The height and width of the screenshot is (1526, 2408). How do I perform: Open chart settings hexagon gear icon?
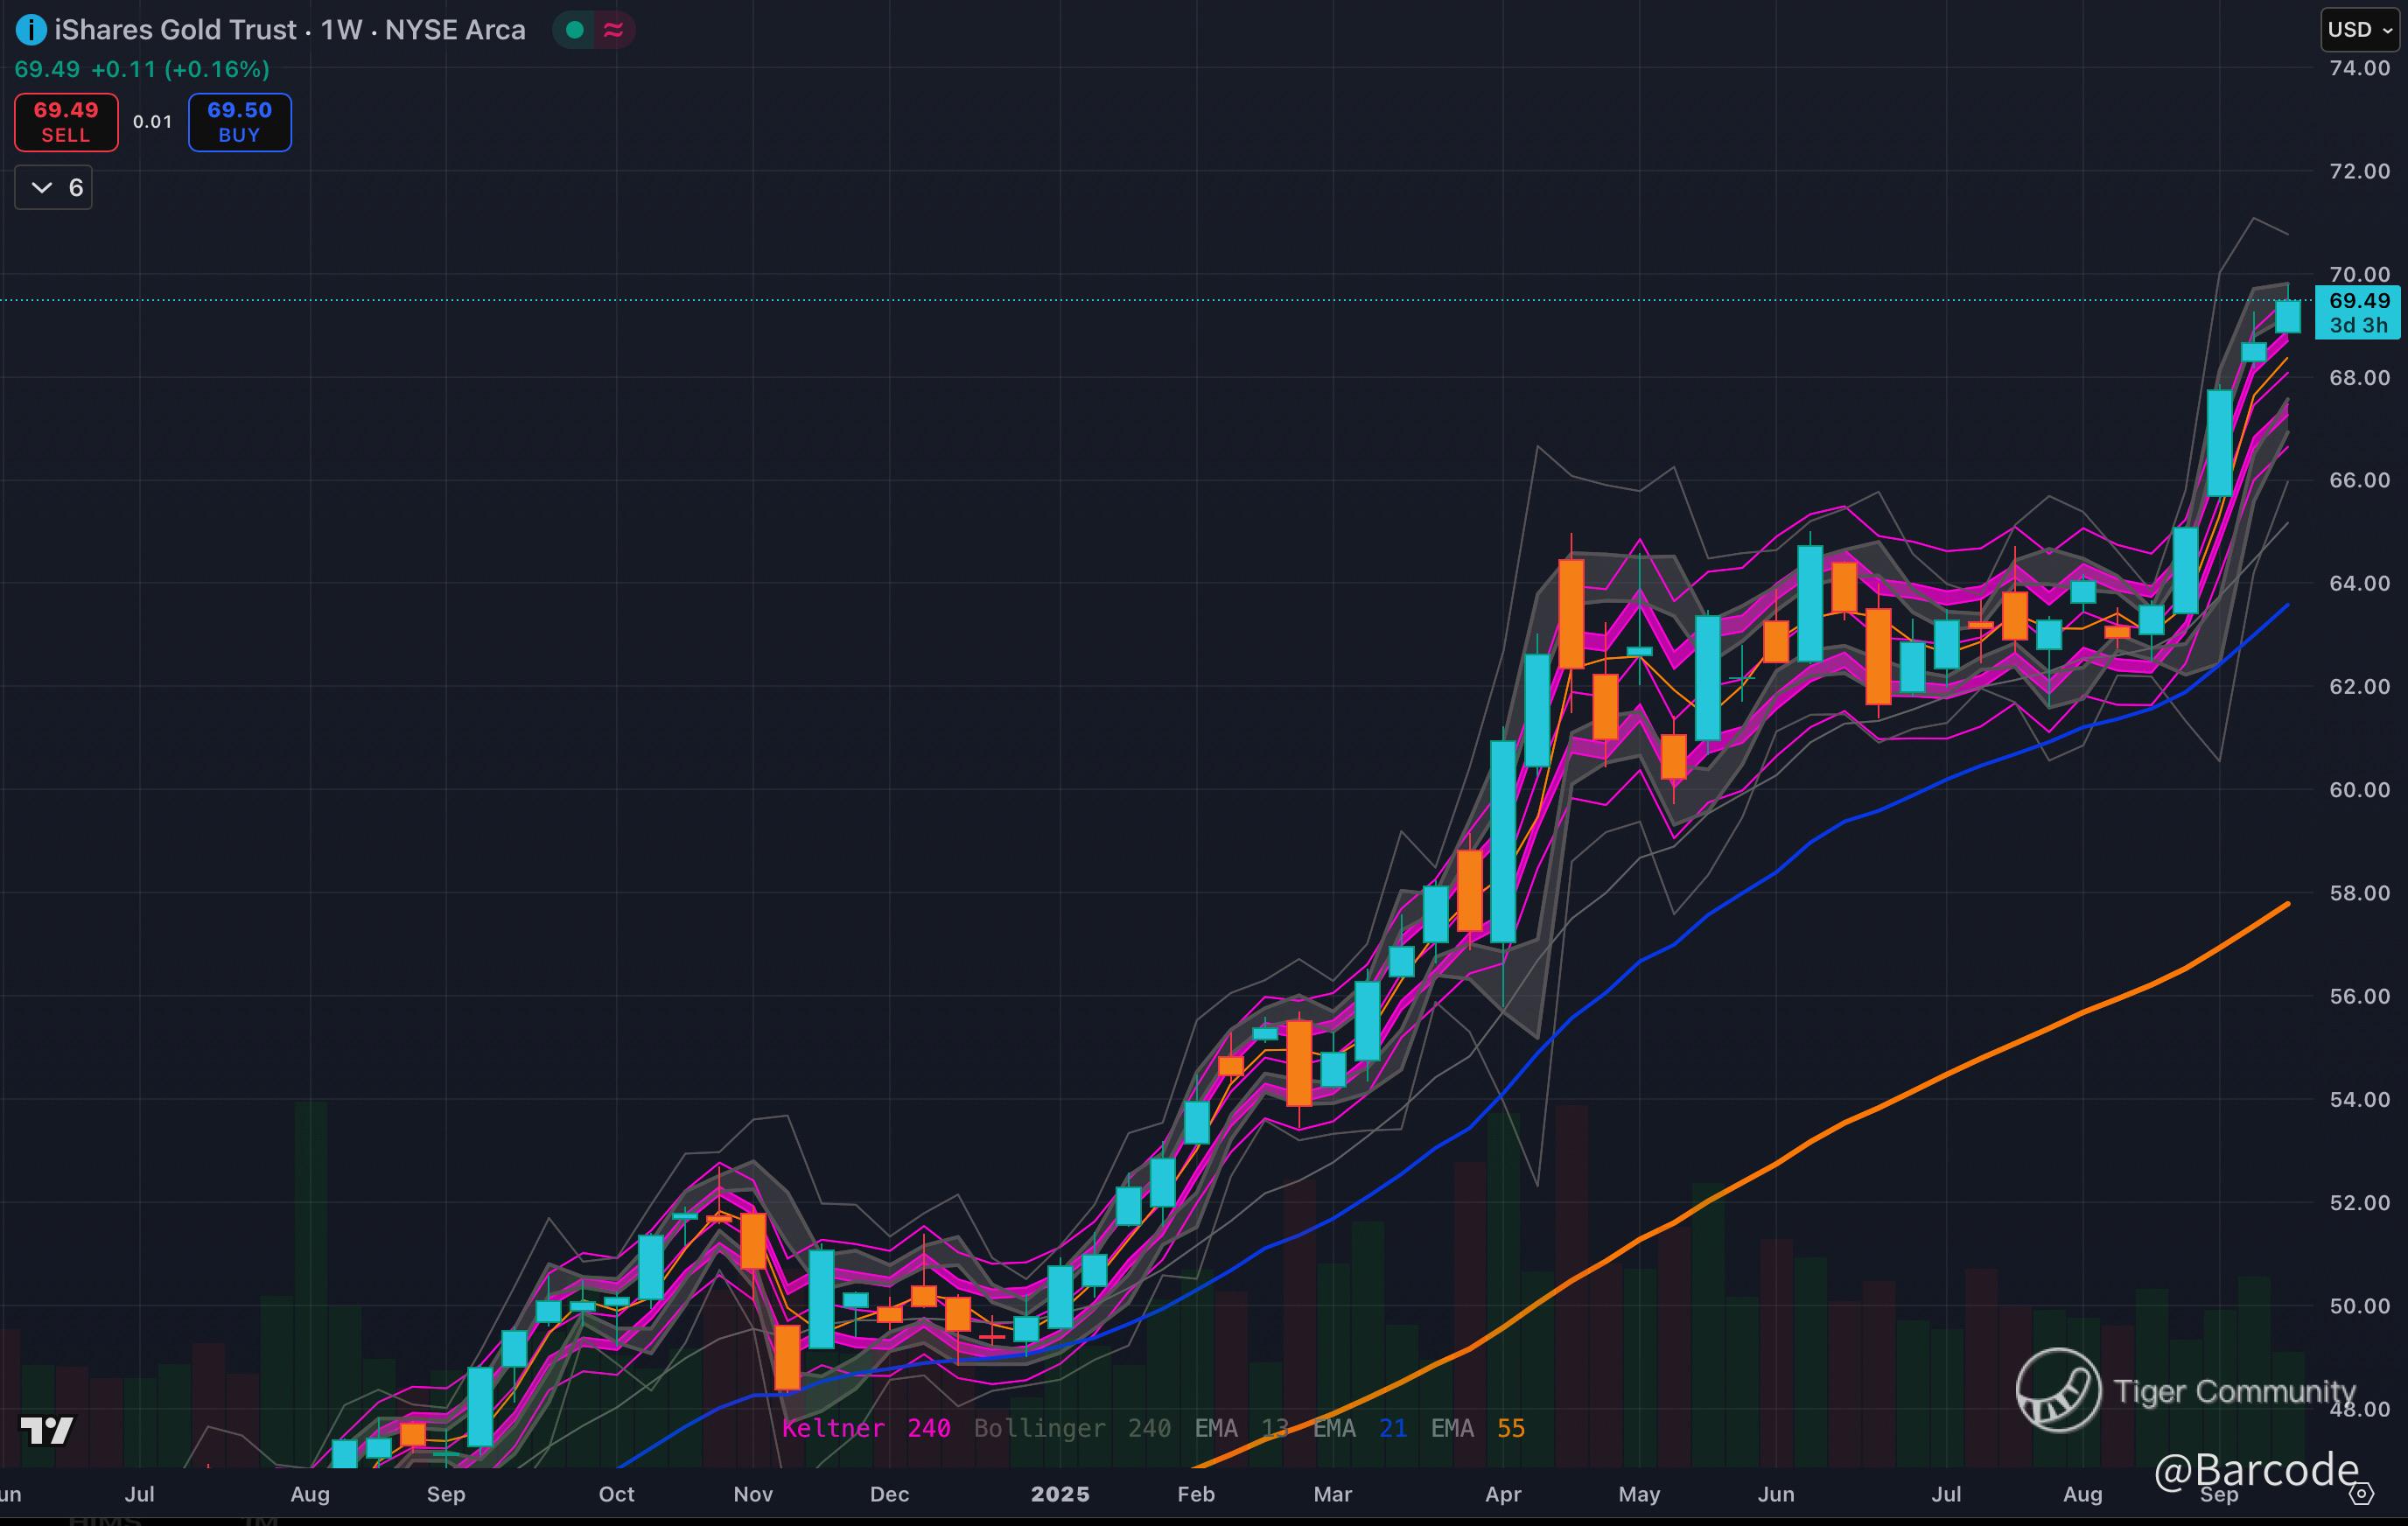tap(2361, 1494)
